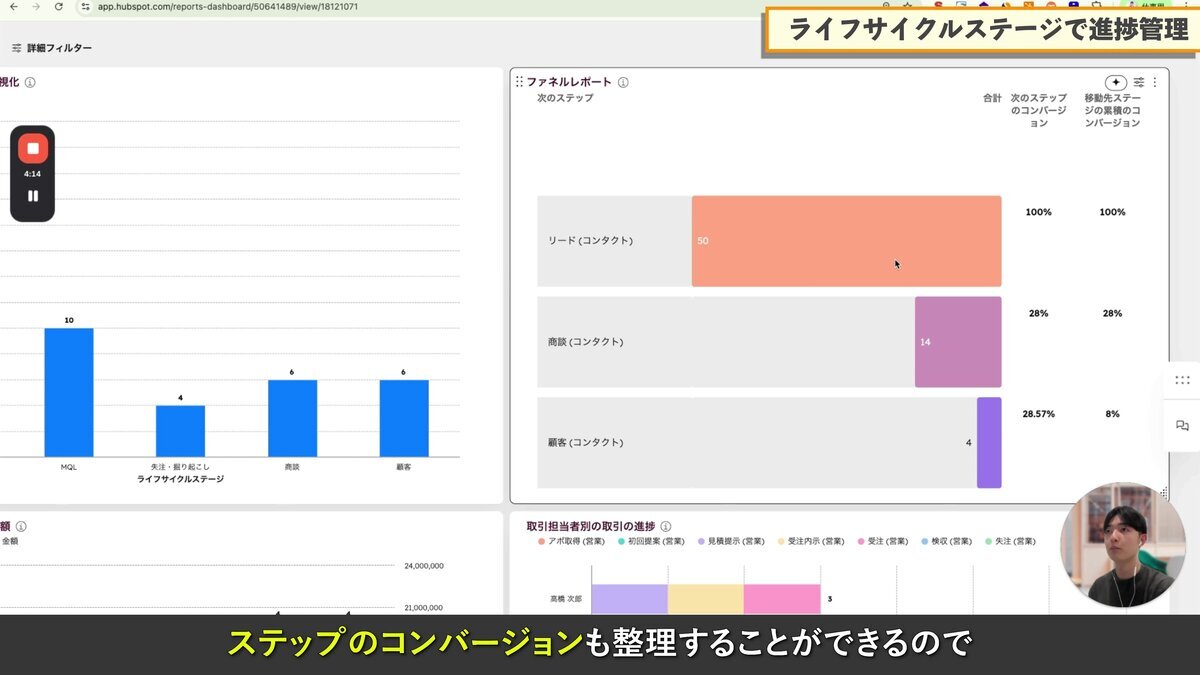Click the 詳細フィルター filter icon
The width and height of the screenshot is (1200, 675).
[x=14, y=46]
